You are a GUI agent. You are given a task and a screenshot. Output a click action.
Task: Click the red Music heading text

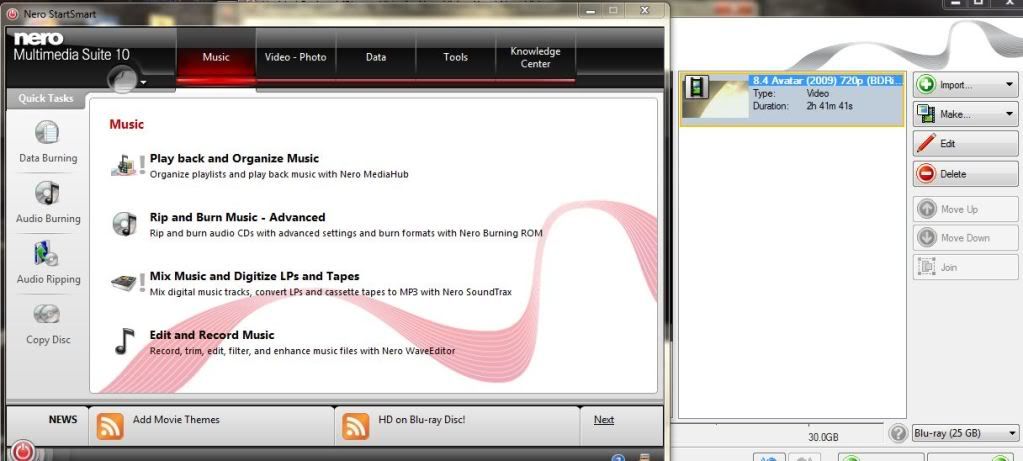pyautogui.click(x=127, y=124)
